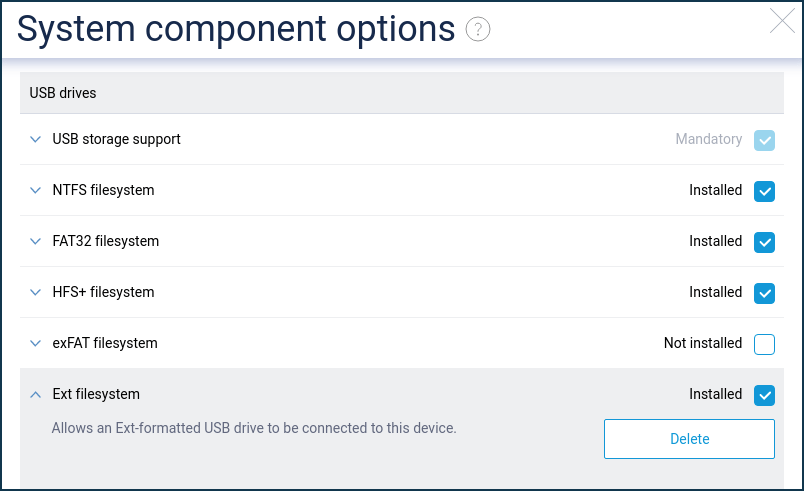
Task: Click the exFAT filesystem label
Action: coord(105,343)
